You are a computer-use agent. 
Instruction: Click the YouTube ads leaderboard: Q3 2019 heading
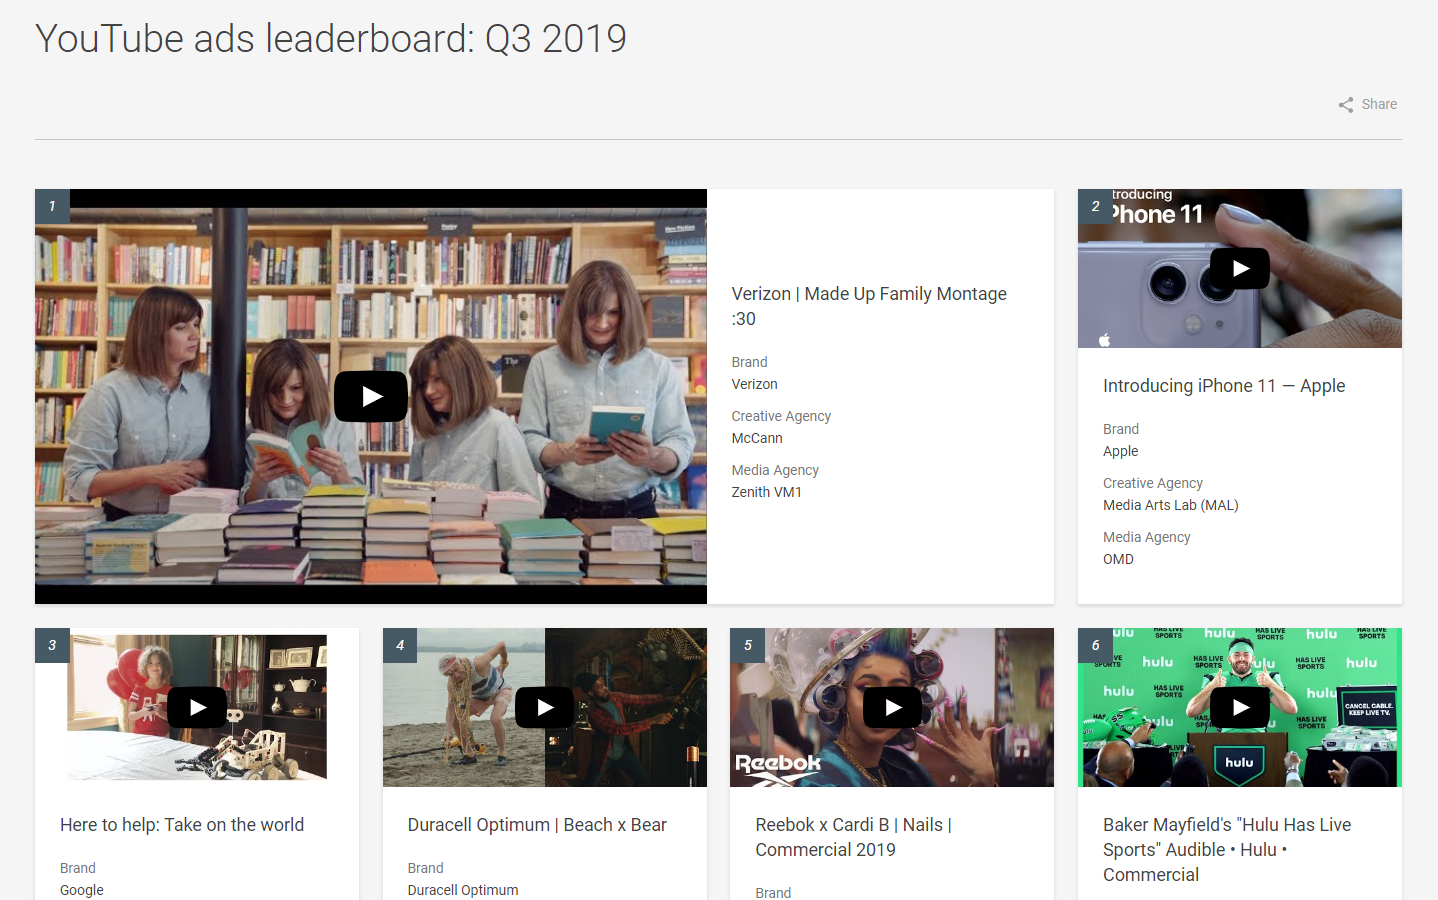331,39
